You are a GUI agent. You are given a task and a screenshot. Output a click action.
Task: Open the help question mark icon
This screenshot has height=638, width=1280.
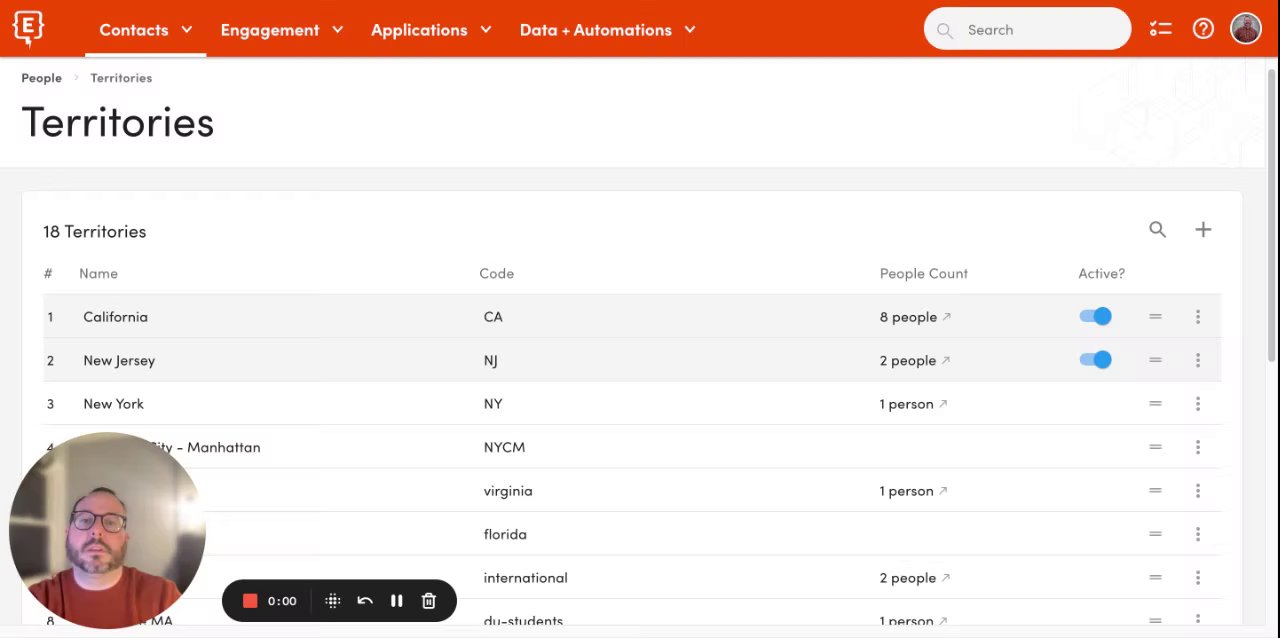click(1203, 29)
